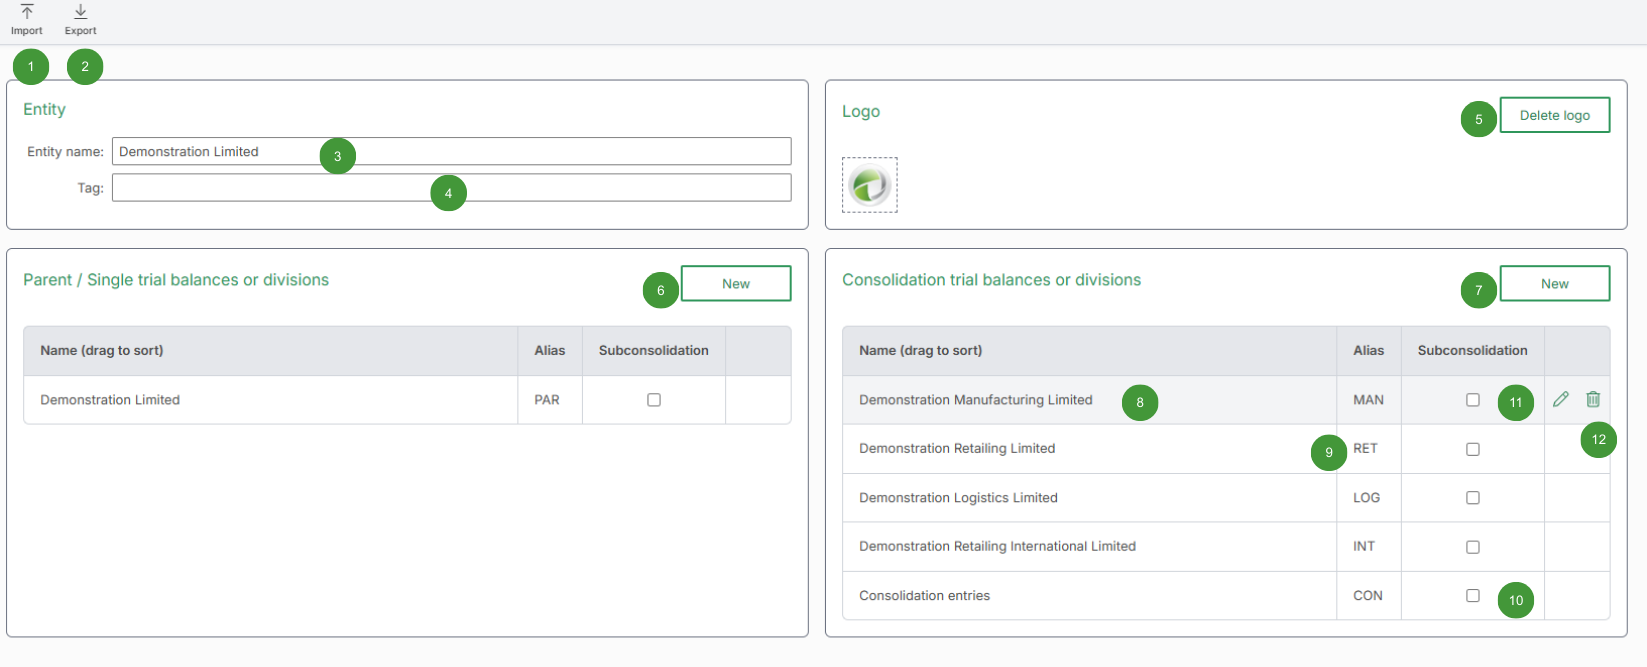The width and height of the screenshot is (1647, 667).
Task: Enable Subconsolidation for Demonstration Manufacturing Limited
Action: tap(1472, 400)
